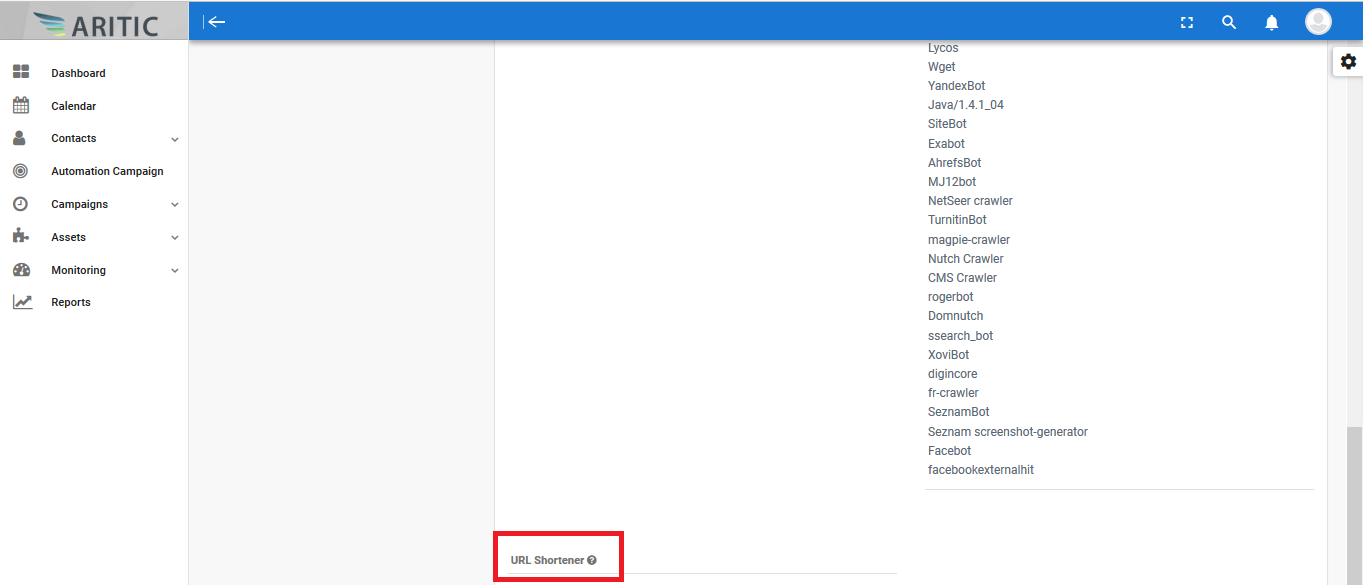This screenshot has width=1363, height=585.
Task: Click the Automation Campaign target icon
Action: pyautogui.click(x=20, y=171)
